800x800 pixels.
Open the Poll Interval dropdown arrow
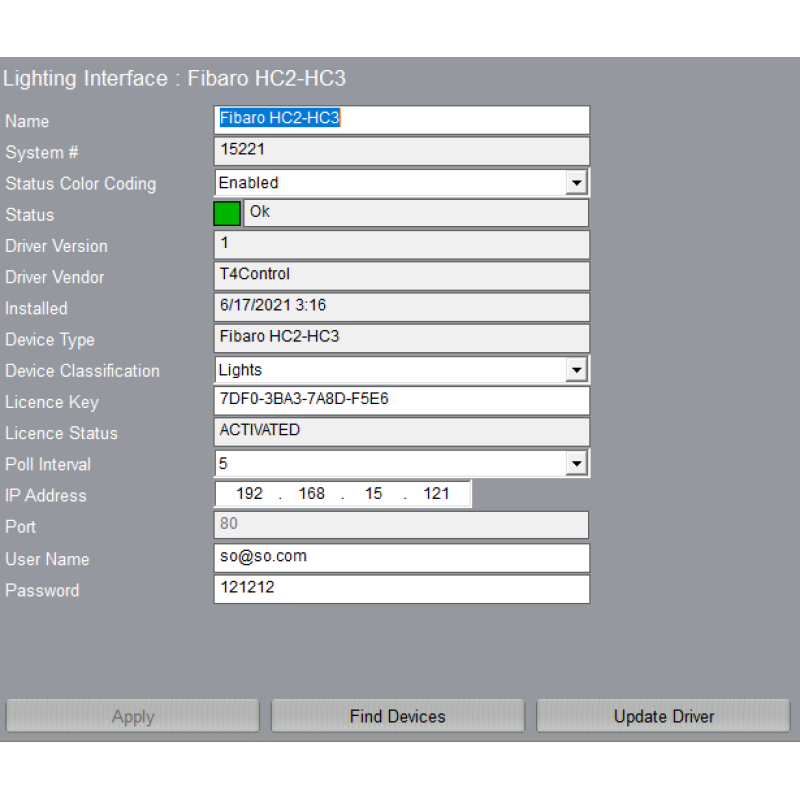tap(577, 463)
